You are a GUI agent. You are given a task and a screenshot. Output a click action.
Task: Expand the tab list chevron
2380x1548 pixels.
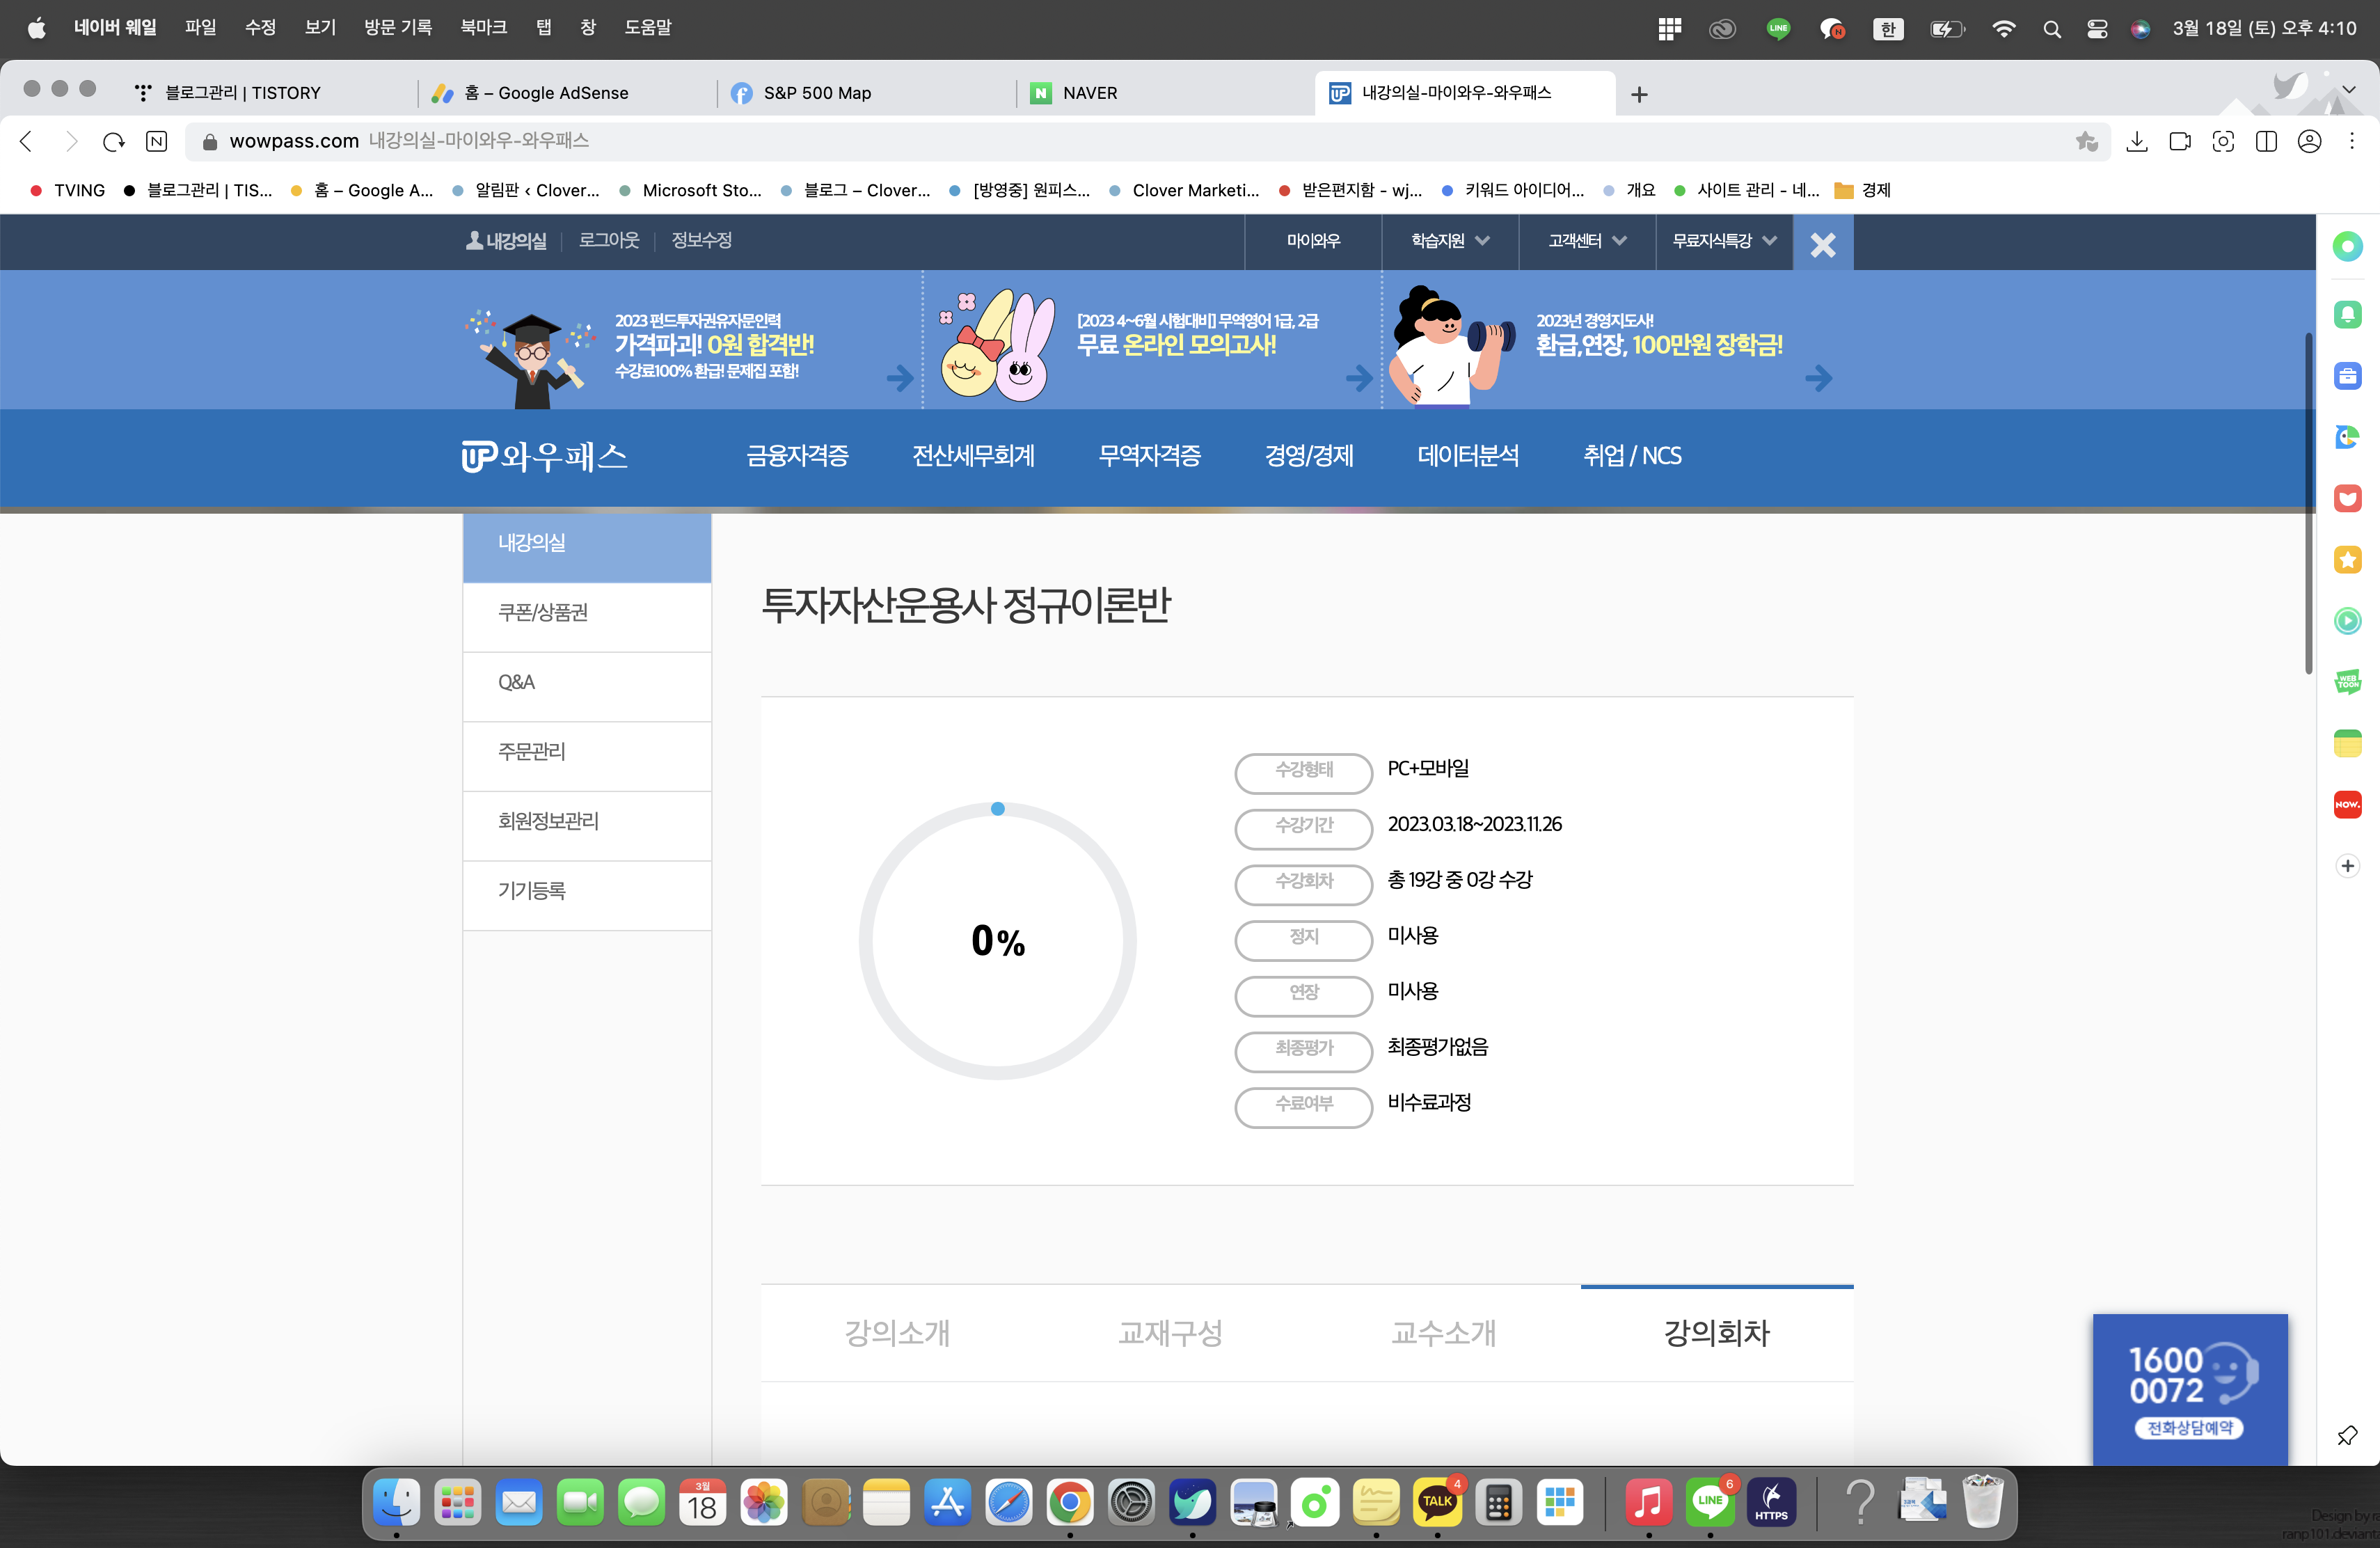coord(2349,90)
